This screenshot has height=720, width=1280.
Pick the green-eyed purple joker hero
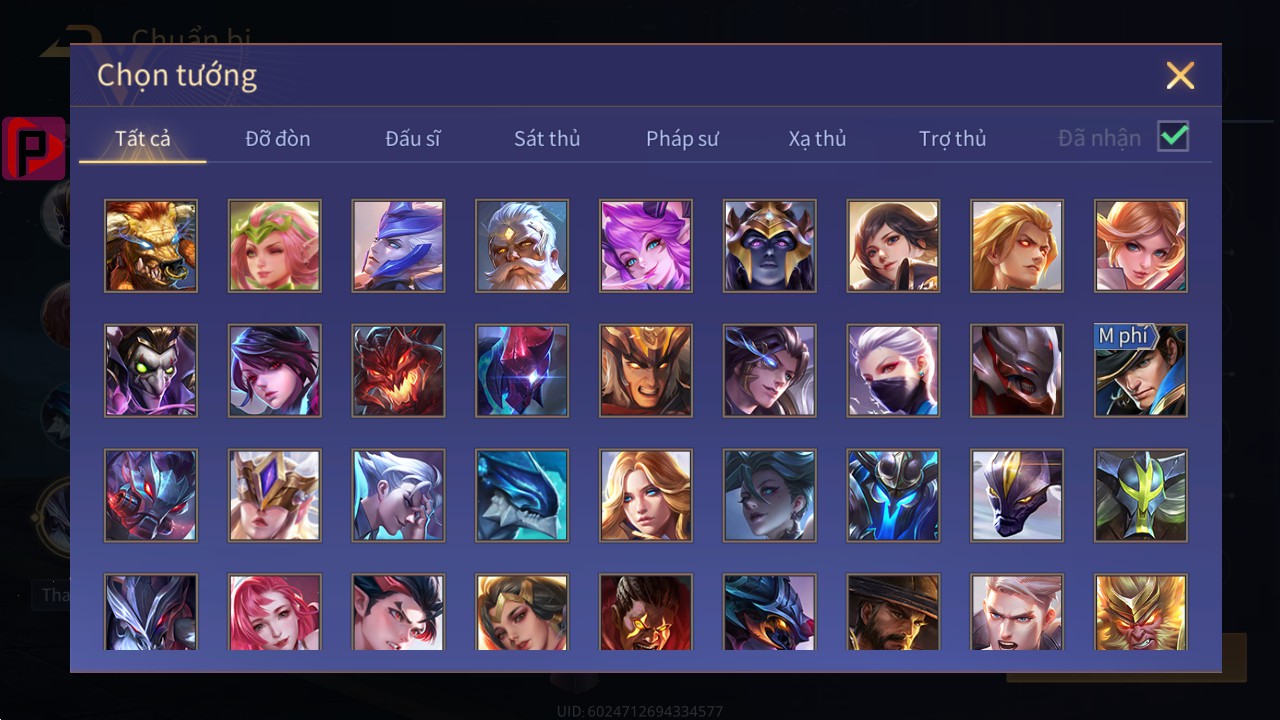click(151, 370)
